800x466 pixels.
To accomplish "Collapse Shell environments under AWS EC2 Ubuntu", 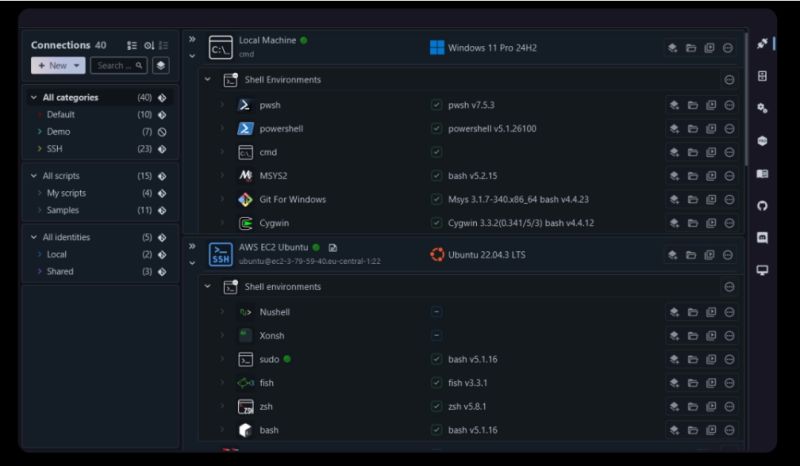I will [208, 286].
